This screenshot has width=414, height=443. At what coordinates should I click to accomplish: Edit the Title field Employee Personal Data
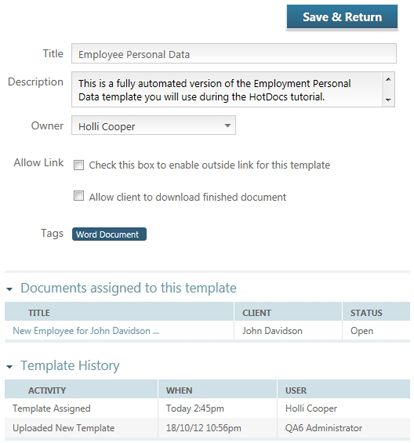point(234,54)
